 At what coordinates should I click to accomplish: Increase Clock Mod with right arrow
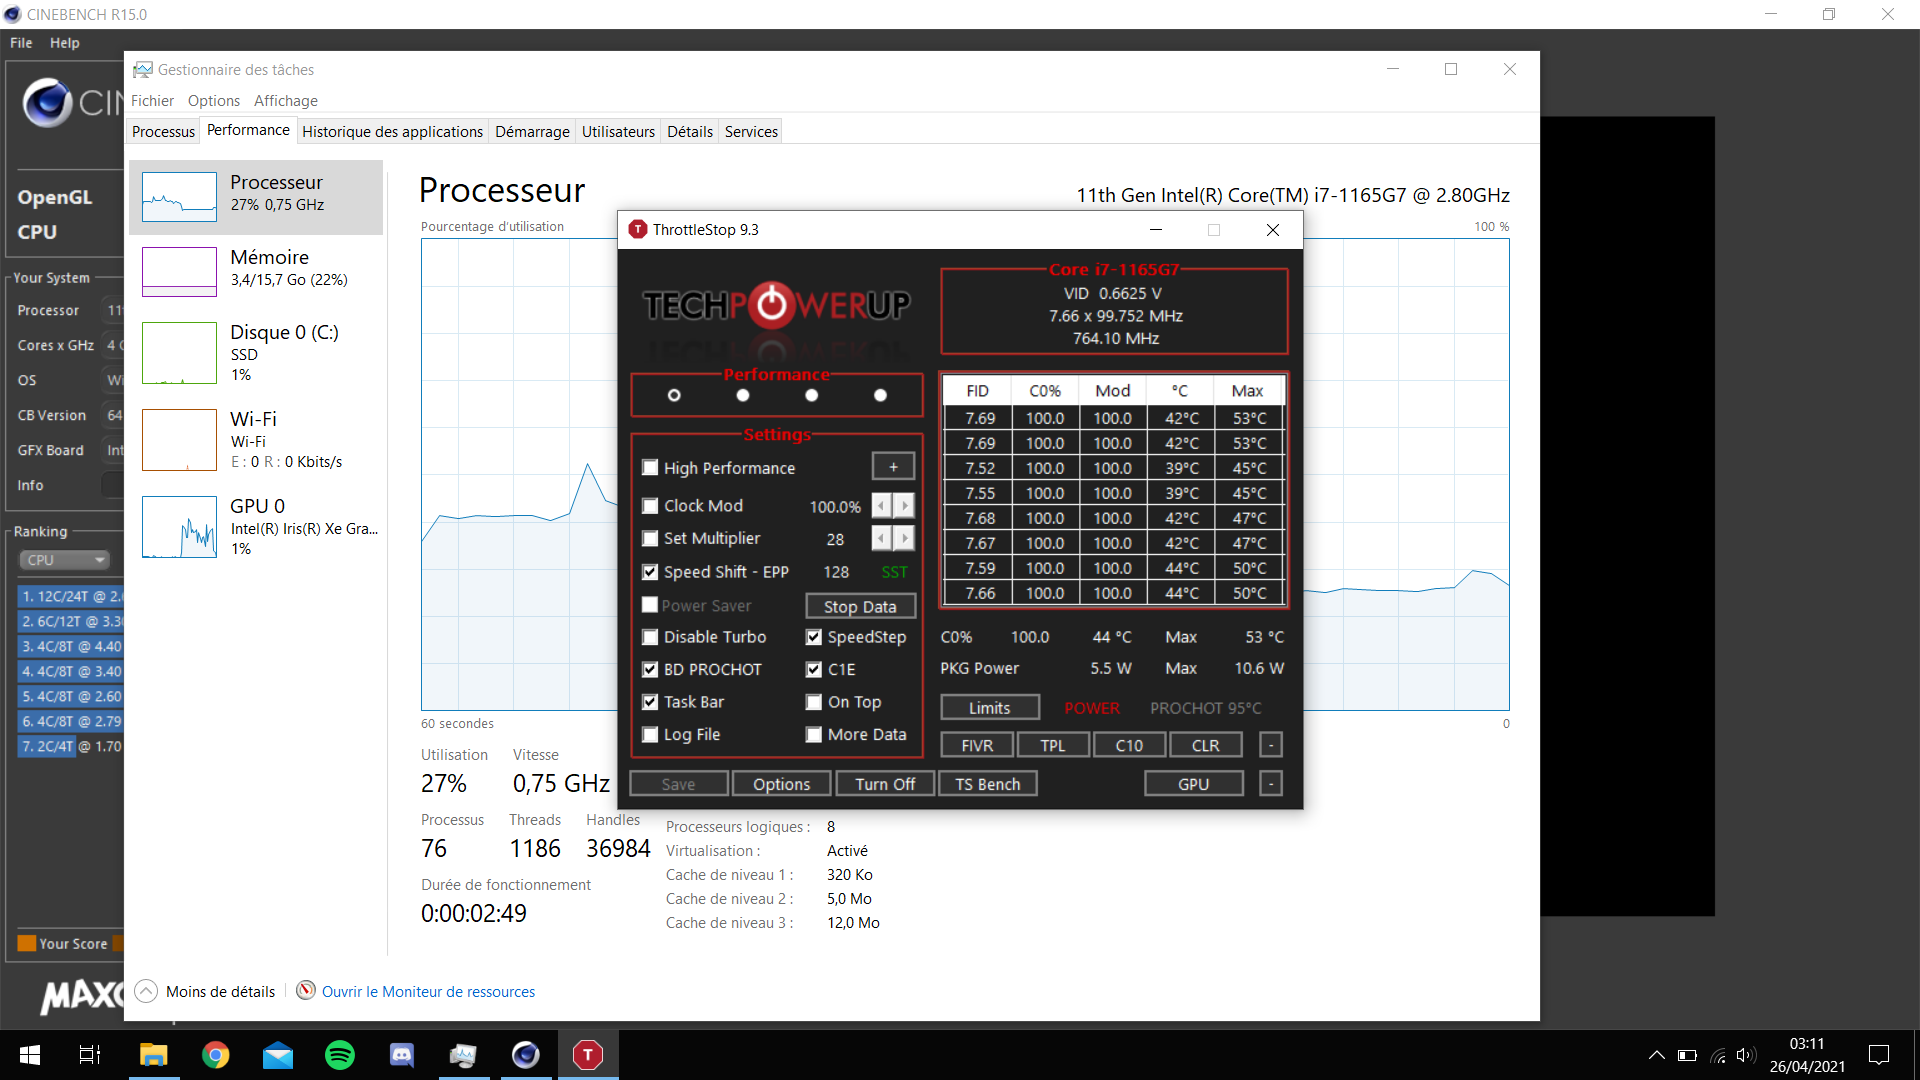click(904, 506)
